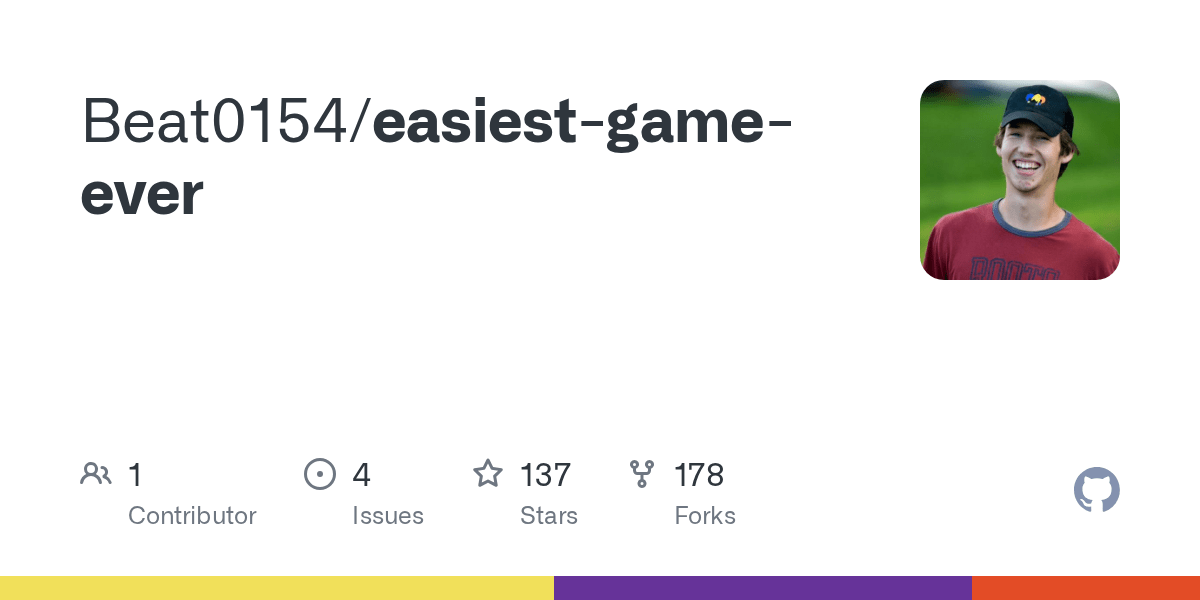The height and width of the screenshot is (600, 1200).
Task: Click the GitHub Octocat logo icon
Action: pos(1096,491)
